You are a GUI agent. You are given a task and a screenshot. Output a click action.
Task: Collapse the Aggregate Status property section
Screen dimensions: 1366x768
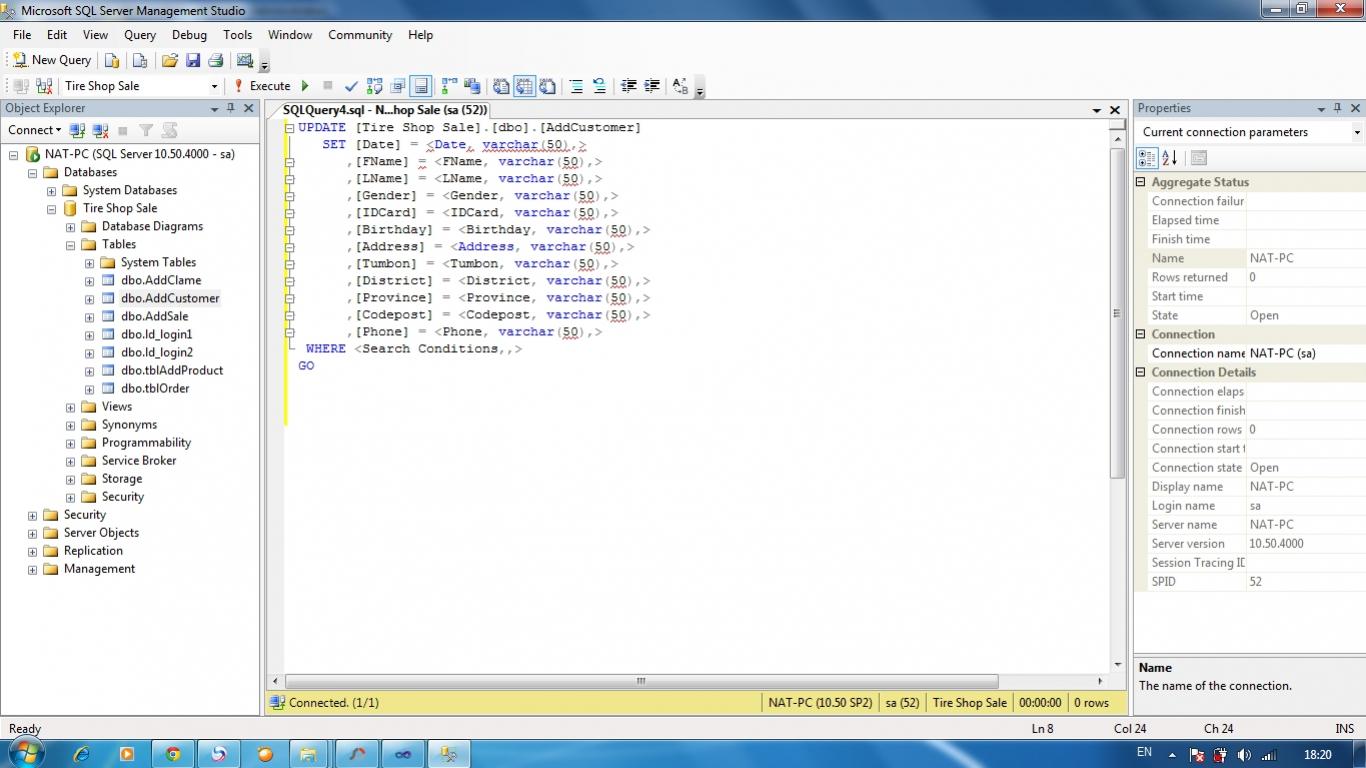(x=1141, y=182)
